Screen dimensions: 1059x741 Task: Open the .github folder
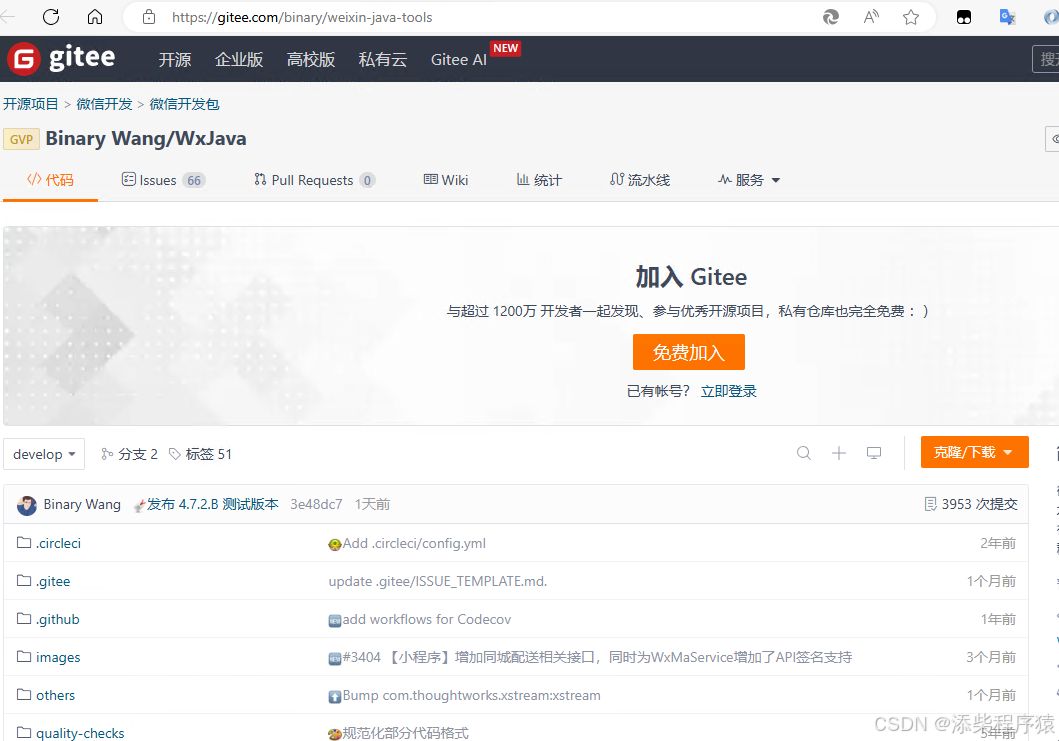click(x=57, y=619)
